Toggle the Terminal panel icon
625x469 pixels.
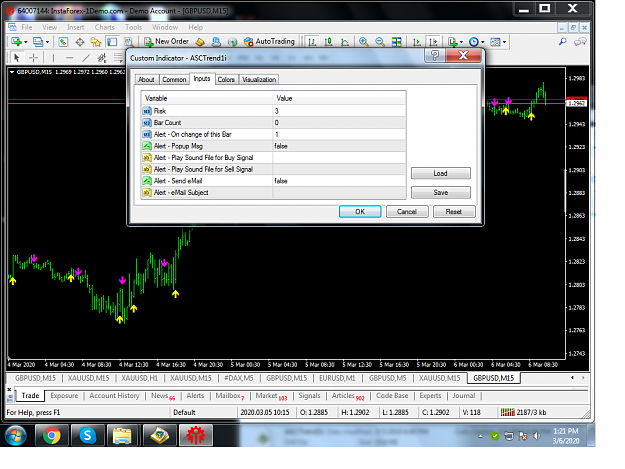click(x=112, y=41)
